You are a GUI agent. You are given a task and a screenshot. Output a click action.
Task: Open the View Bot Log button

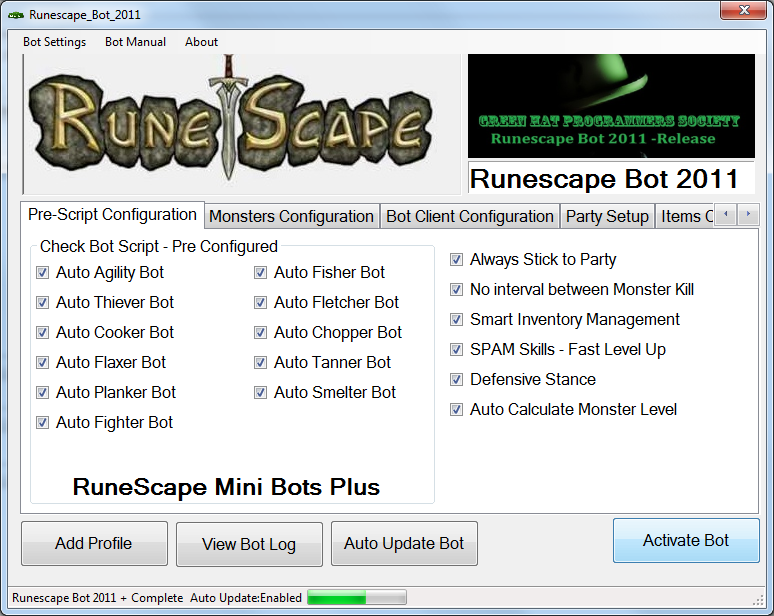coord(249,544)
